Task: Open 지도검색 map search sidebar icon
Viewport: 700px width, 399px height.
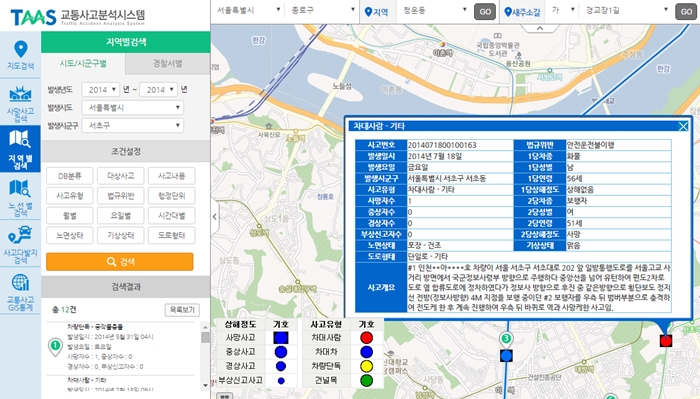Action: pos(20,55)
